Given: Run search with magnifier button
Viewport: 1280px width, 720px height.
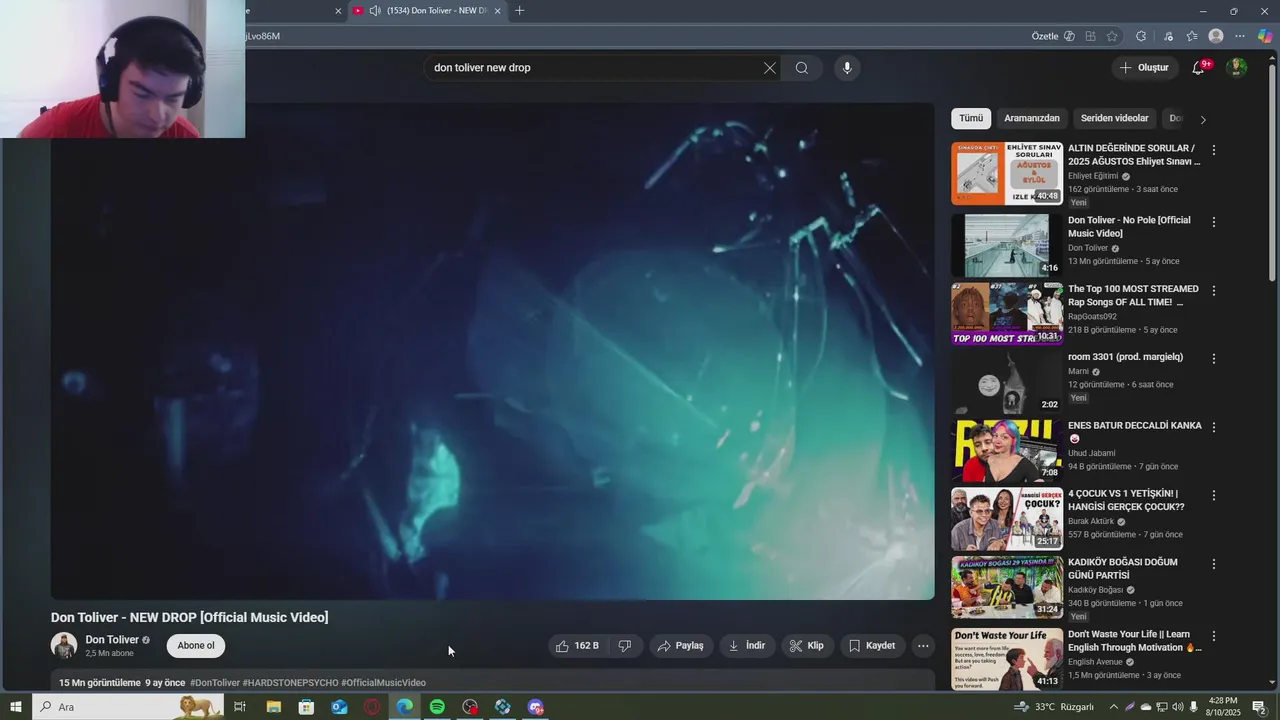Looking at the screenshot, I should [802, 68].
